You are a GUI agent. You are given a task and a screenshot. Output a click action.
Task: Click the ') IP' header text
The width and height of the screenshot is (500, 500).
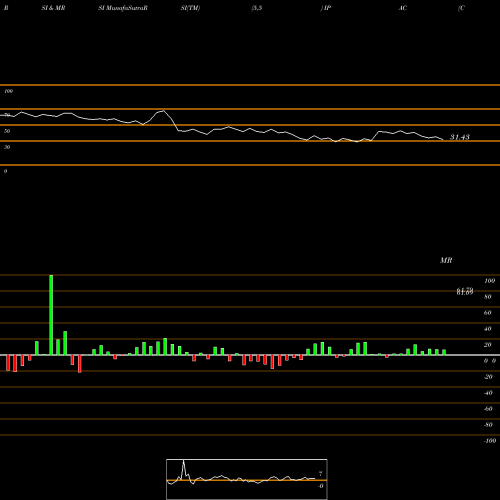coord(326,8)
